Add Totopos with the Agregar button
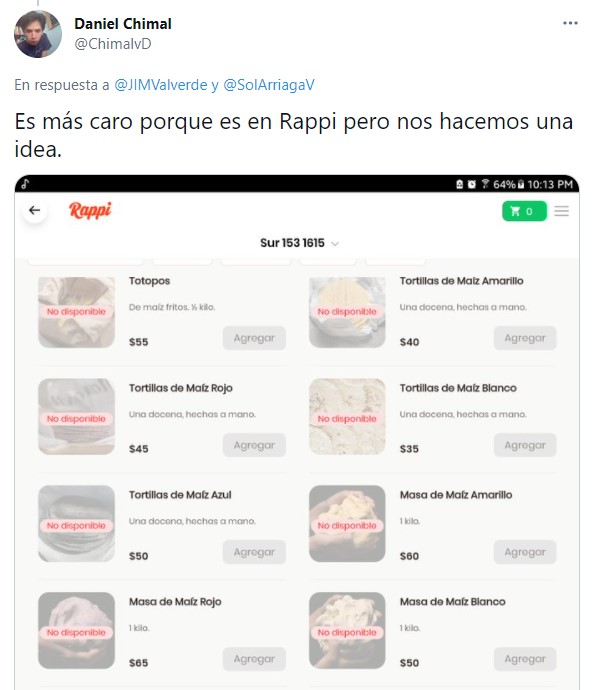The image size is (592, 690). 254,338
